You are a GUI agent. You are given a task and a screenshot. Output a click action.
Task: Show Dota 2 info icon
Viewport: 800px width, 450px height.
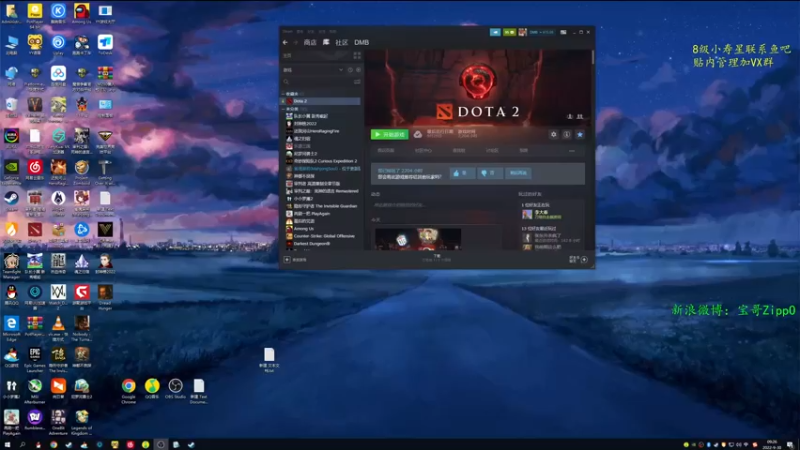tap(567, 135)
